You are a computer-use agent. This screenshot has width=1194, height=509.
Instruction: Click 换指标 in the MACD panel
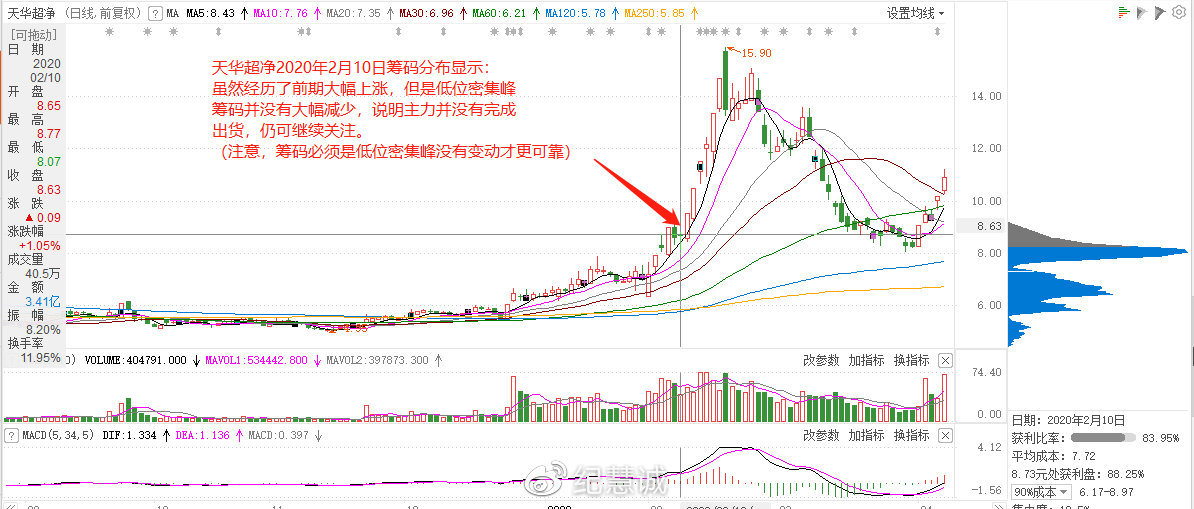coord(911,435)
